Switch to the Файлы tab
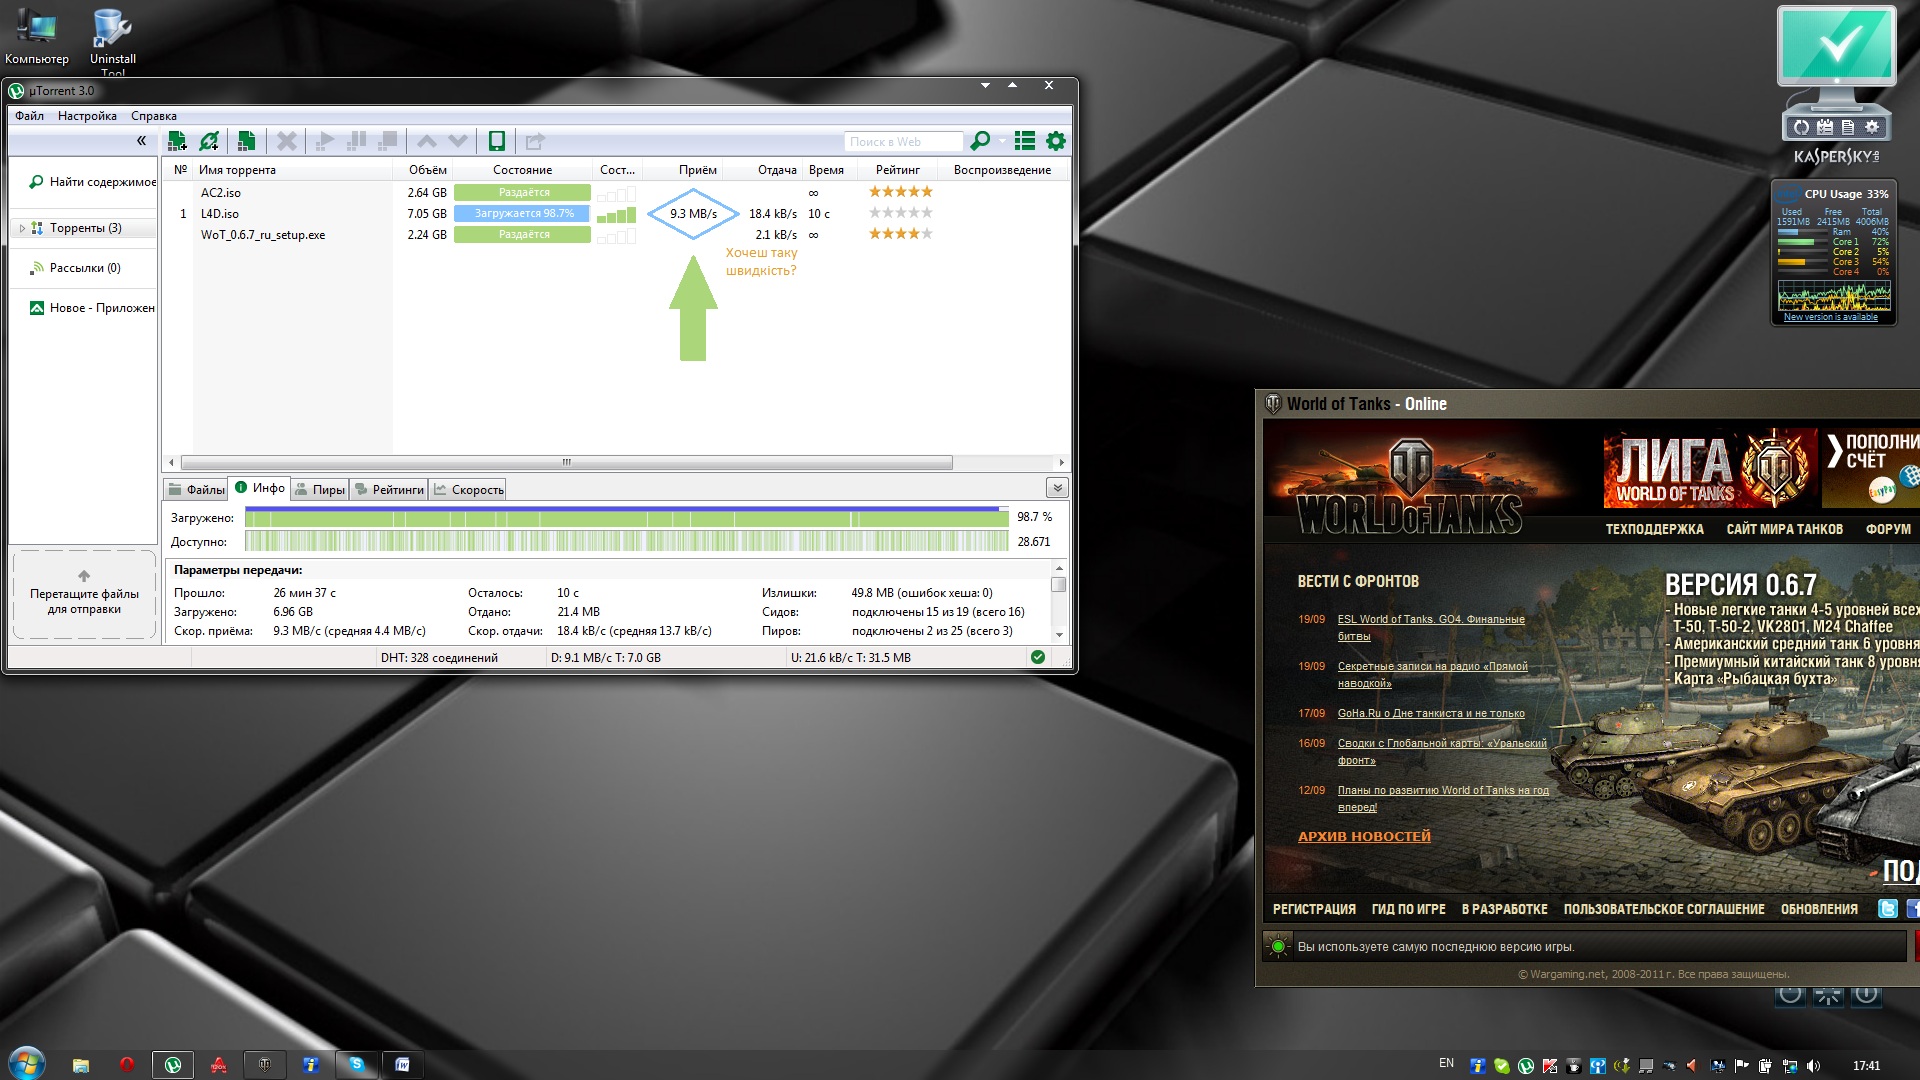The width and height of the screenshot is (1920, 1080). (x=196, y=489)
